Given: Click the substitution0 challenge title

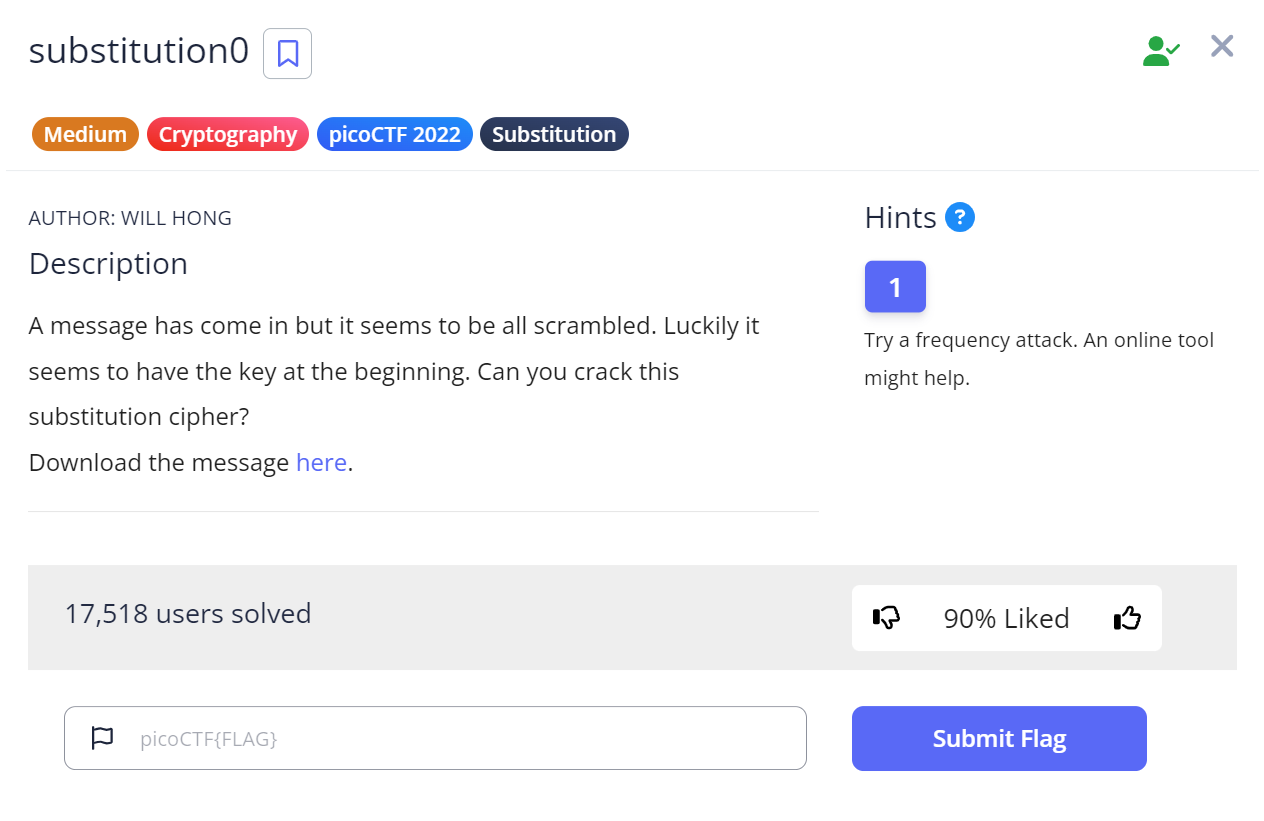Looking at the screenshot, I should [138, 51].
